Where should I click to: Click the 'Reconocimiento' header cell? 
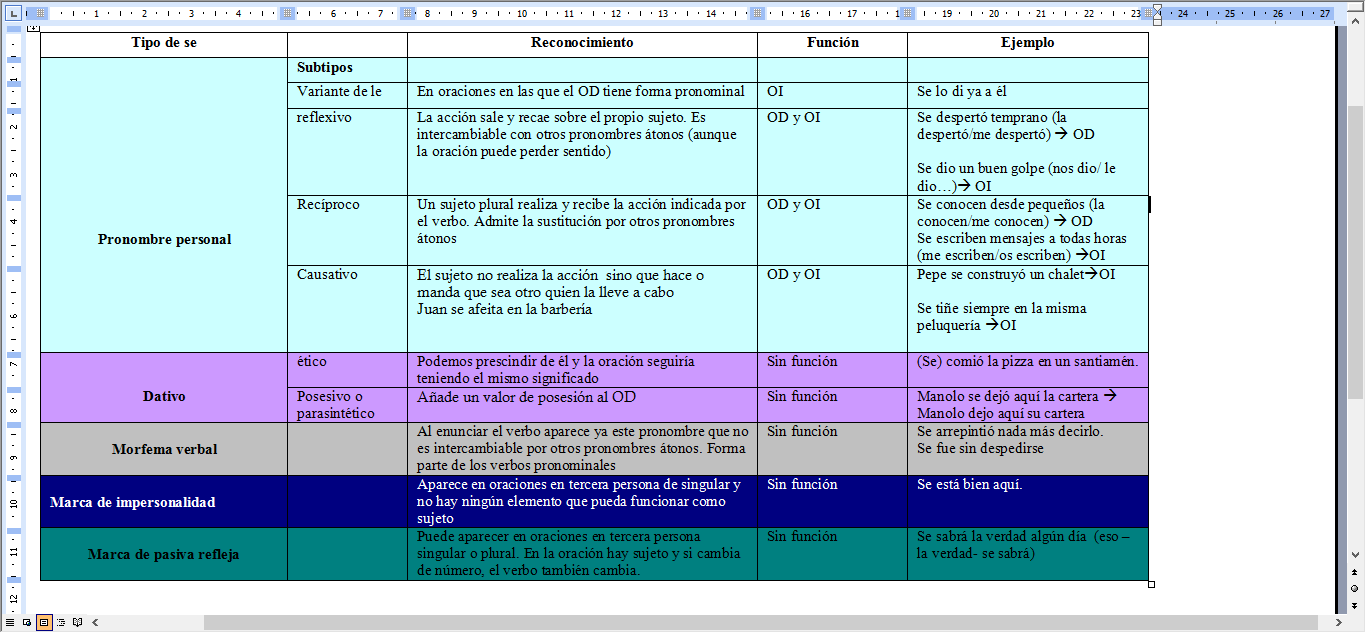(582, 44)
